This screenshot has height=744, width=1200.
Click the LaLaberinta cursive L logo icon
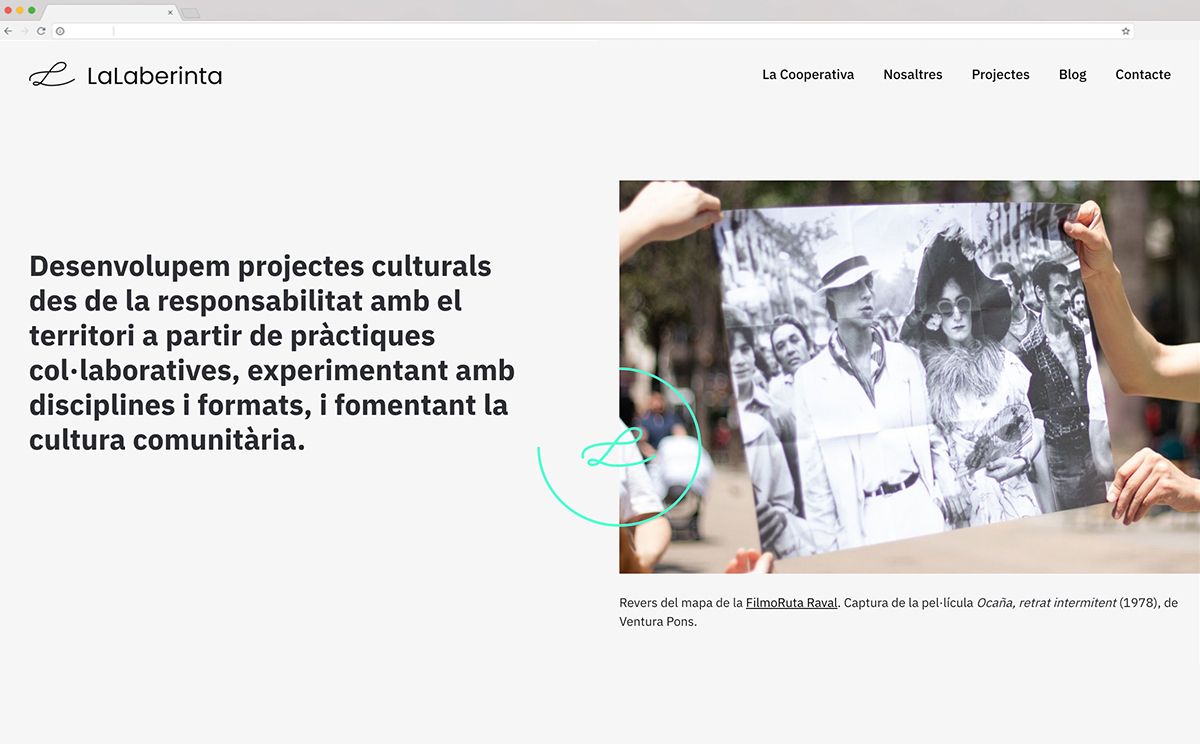point(51,75)
